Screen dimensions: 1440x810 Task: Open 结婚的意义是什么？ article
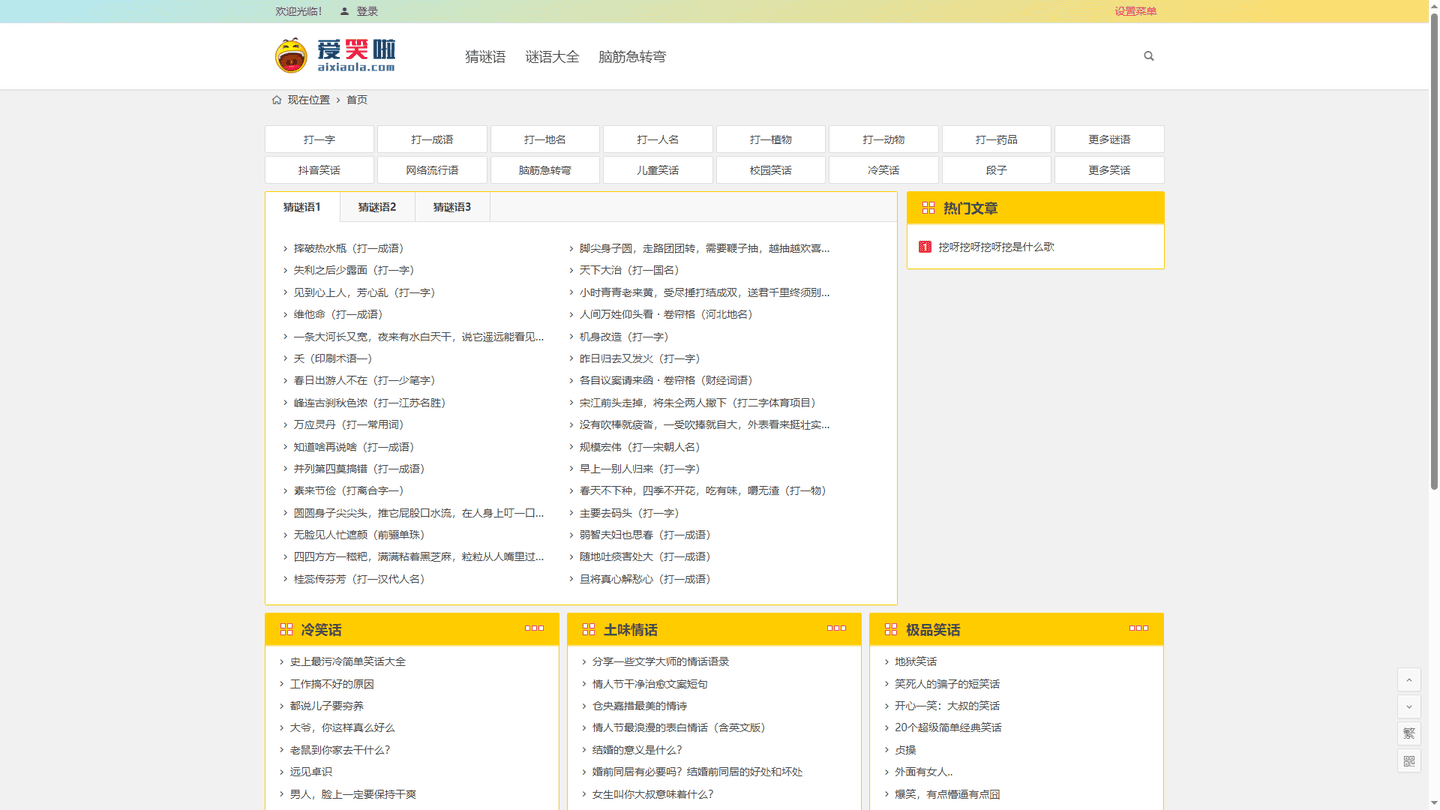pos(637,750)
